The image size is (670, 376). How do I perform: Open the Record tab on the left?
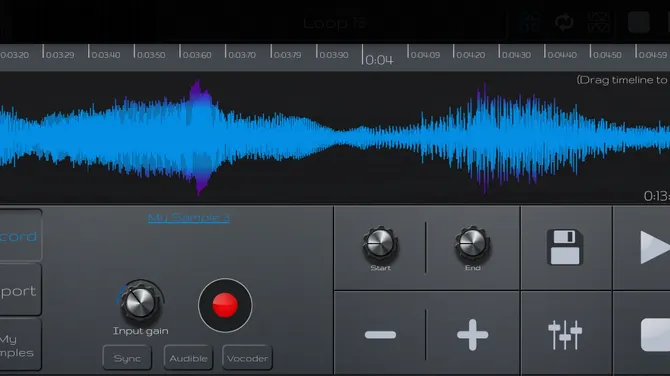21,235
